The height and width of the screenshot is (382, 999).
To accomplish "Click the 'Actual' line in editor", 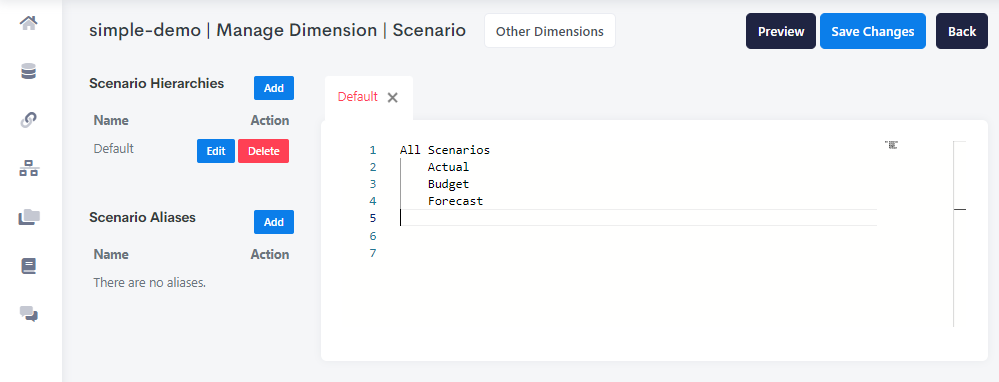I will 448,167.
